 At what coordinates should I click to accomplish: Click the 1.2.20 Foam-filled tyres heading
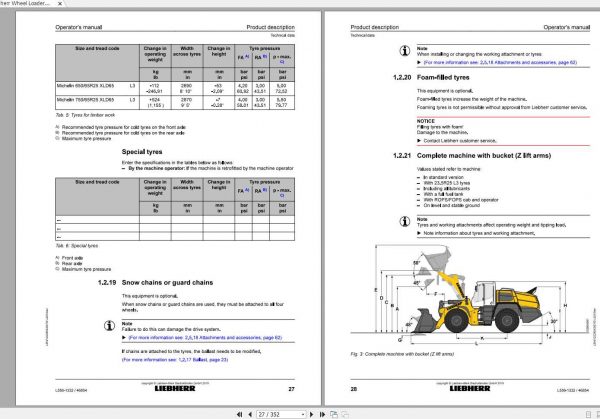[431, 77]
